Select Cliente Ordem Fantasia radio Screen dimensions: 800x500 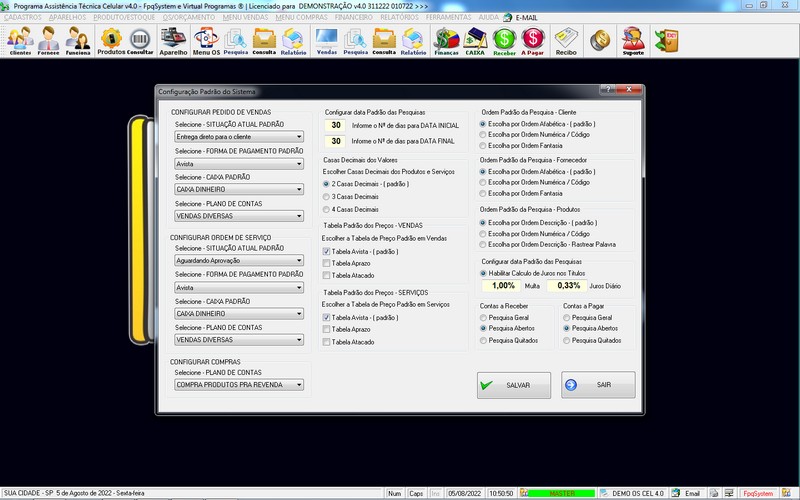click(x=483, y=146)
